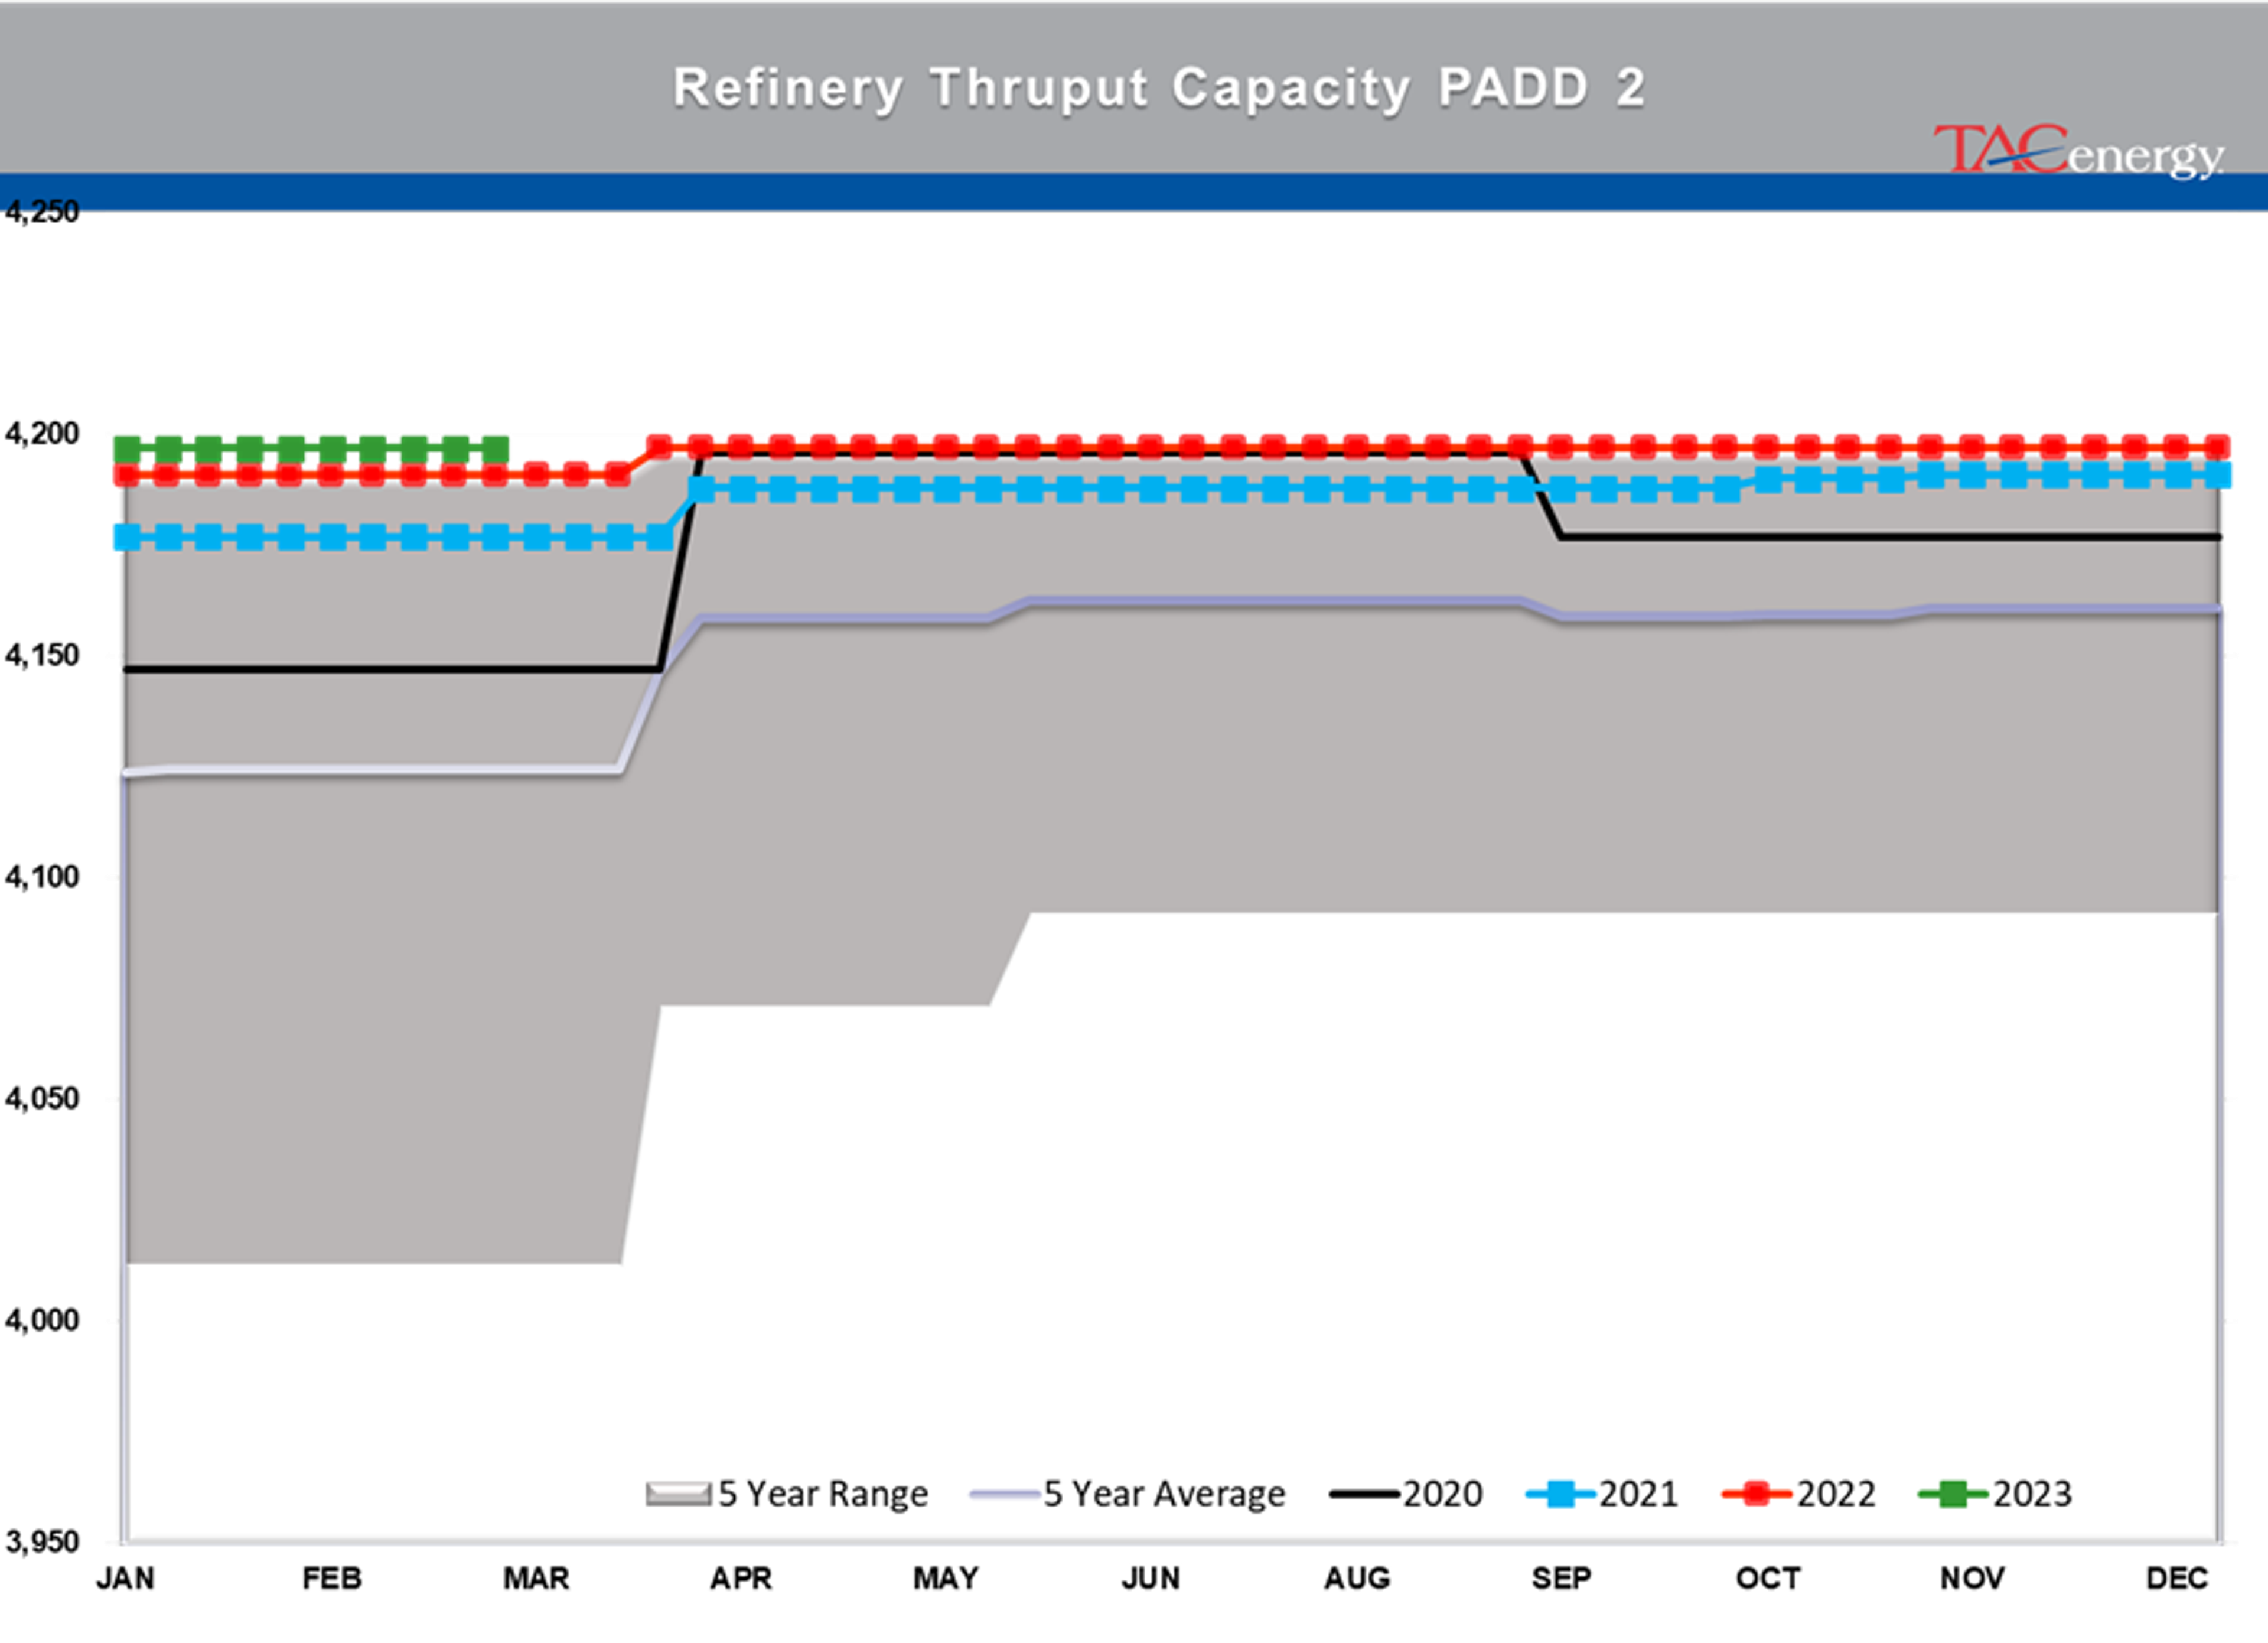
Task: Click the '4,050' y-axis label
Action: 41,1099
